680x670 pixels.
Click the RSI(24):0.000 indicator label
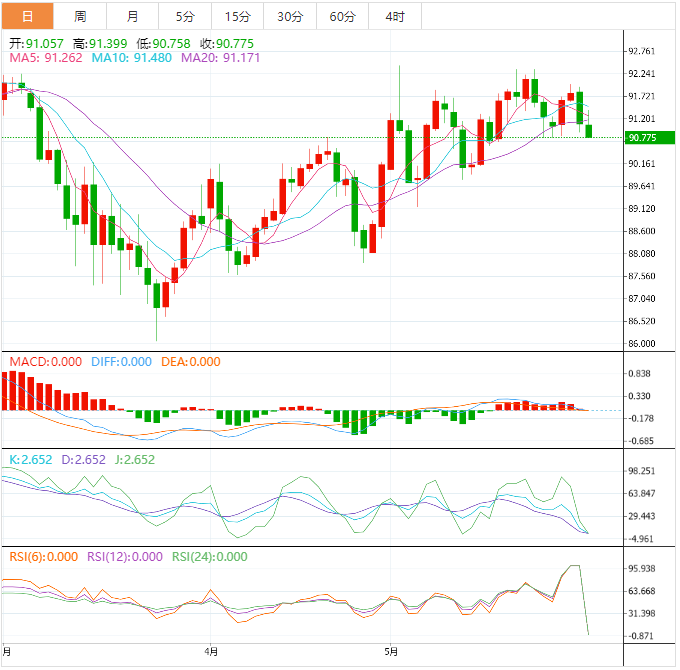click(x=211, y=557)
